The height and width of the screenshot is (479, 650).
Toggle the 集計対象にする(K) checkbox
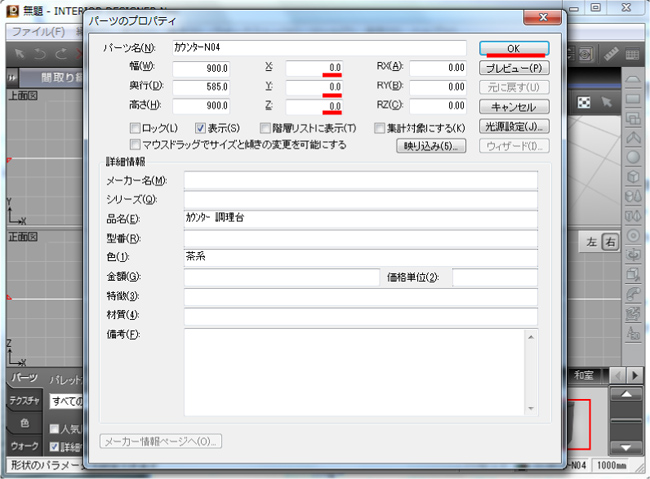coord(380,128)
